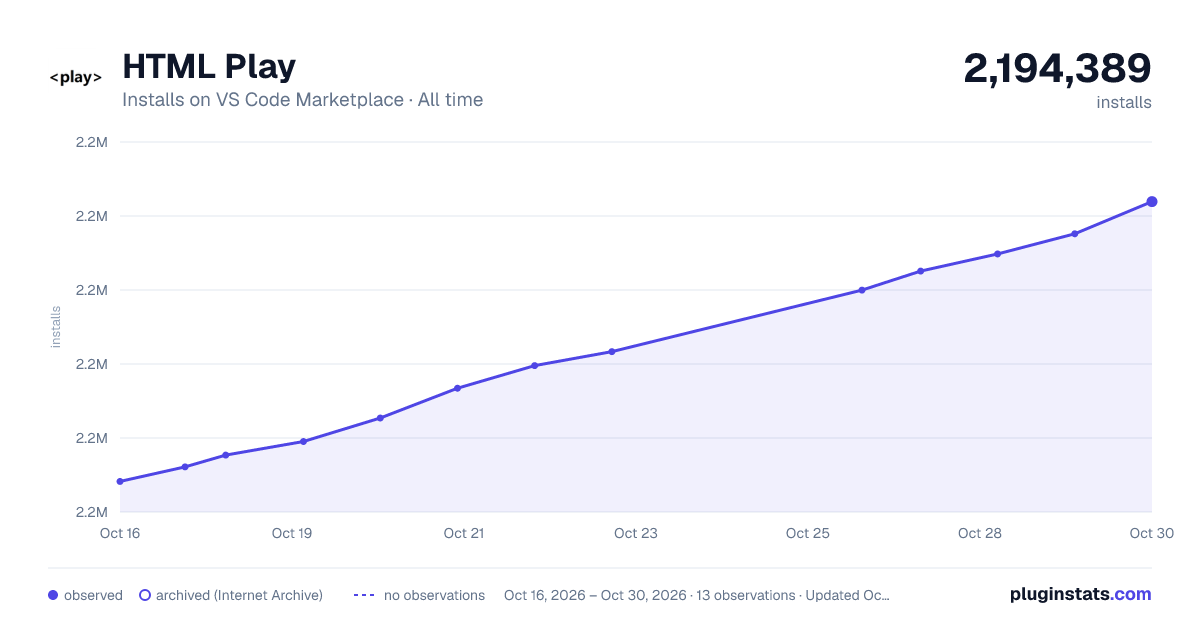Click the Oct 30 axis label
The height and width of the screenshot is (630, 1200).
1151,533
